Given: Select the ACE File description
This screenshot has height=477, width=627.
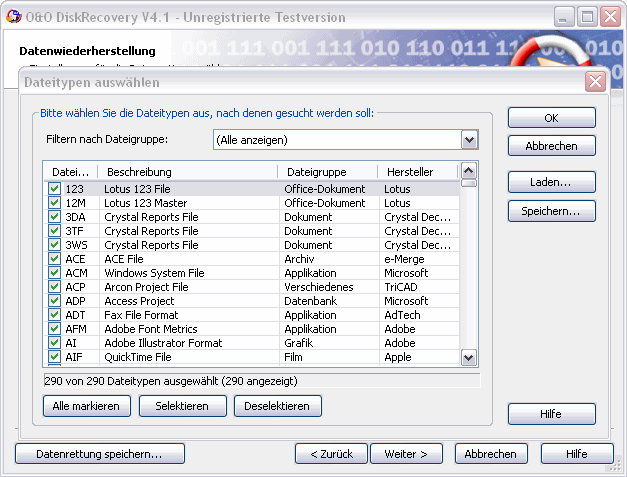Looking at the screenshot, I should click(124, 259).
